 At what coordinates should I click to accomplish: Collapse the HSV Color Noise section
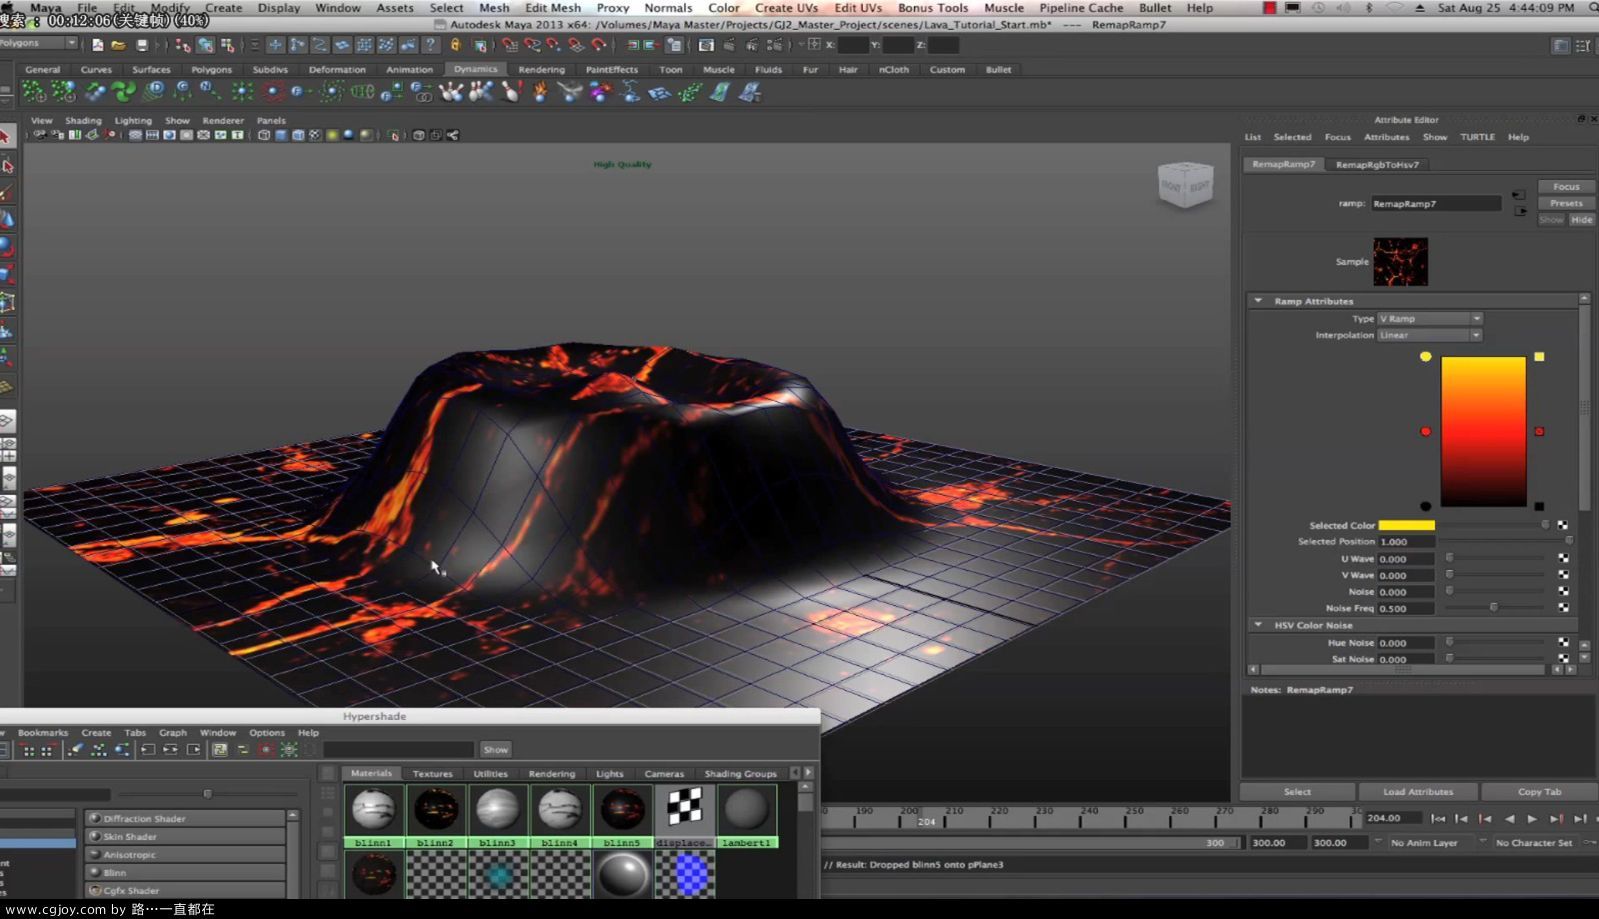point(1258,625)
